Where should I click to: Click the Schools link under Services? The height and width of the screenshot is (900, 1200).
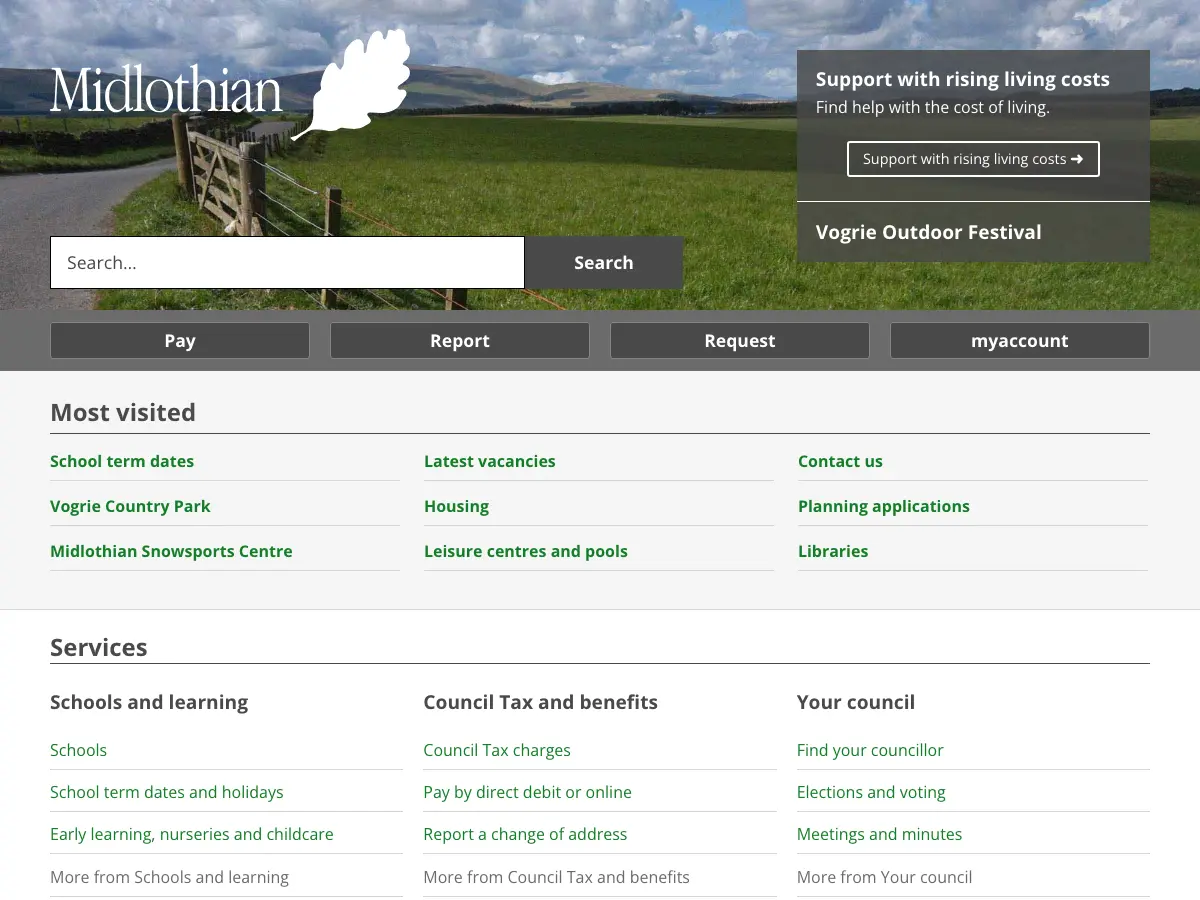78,750
